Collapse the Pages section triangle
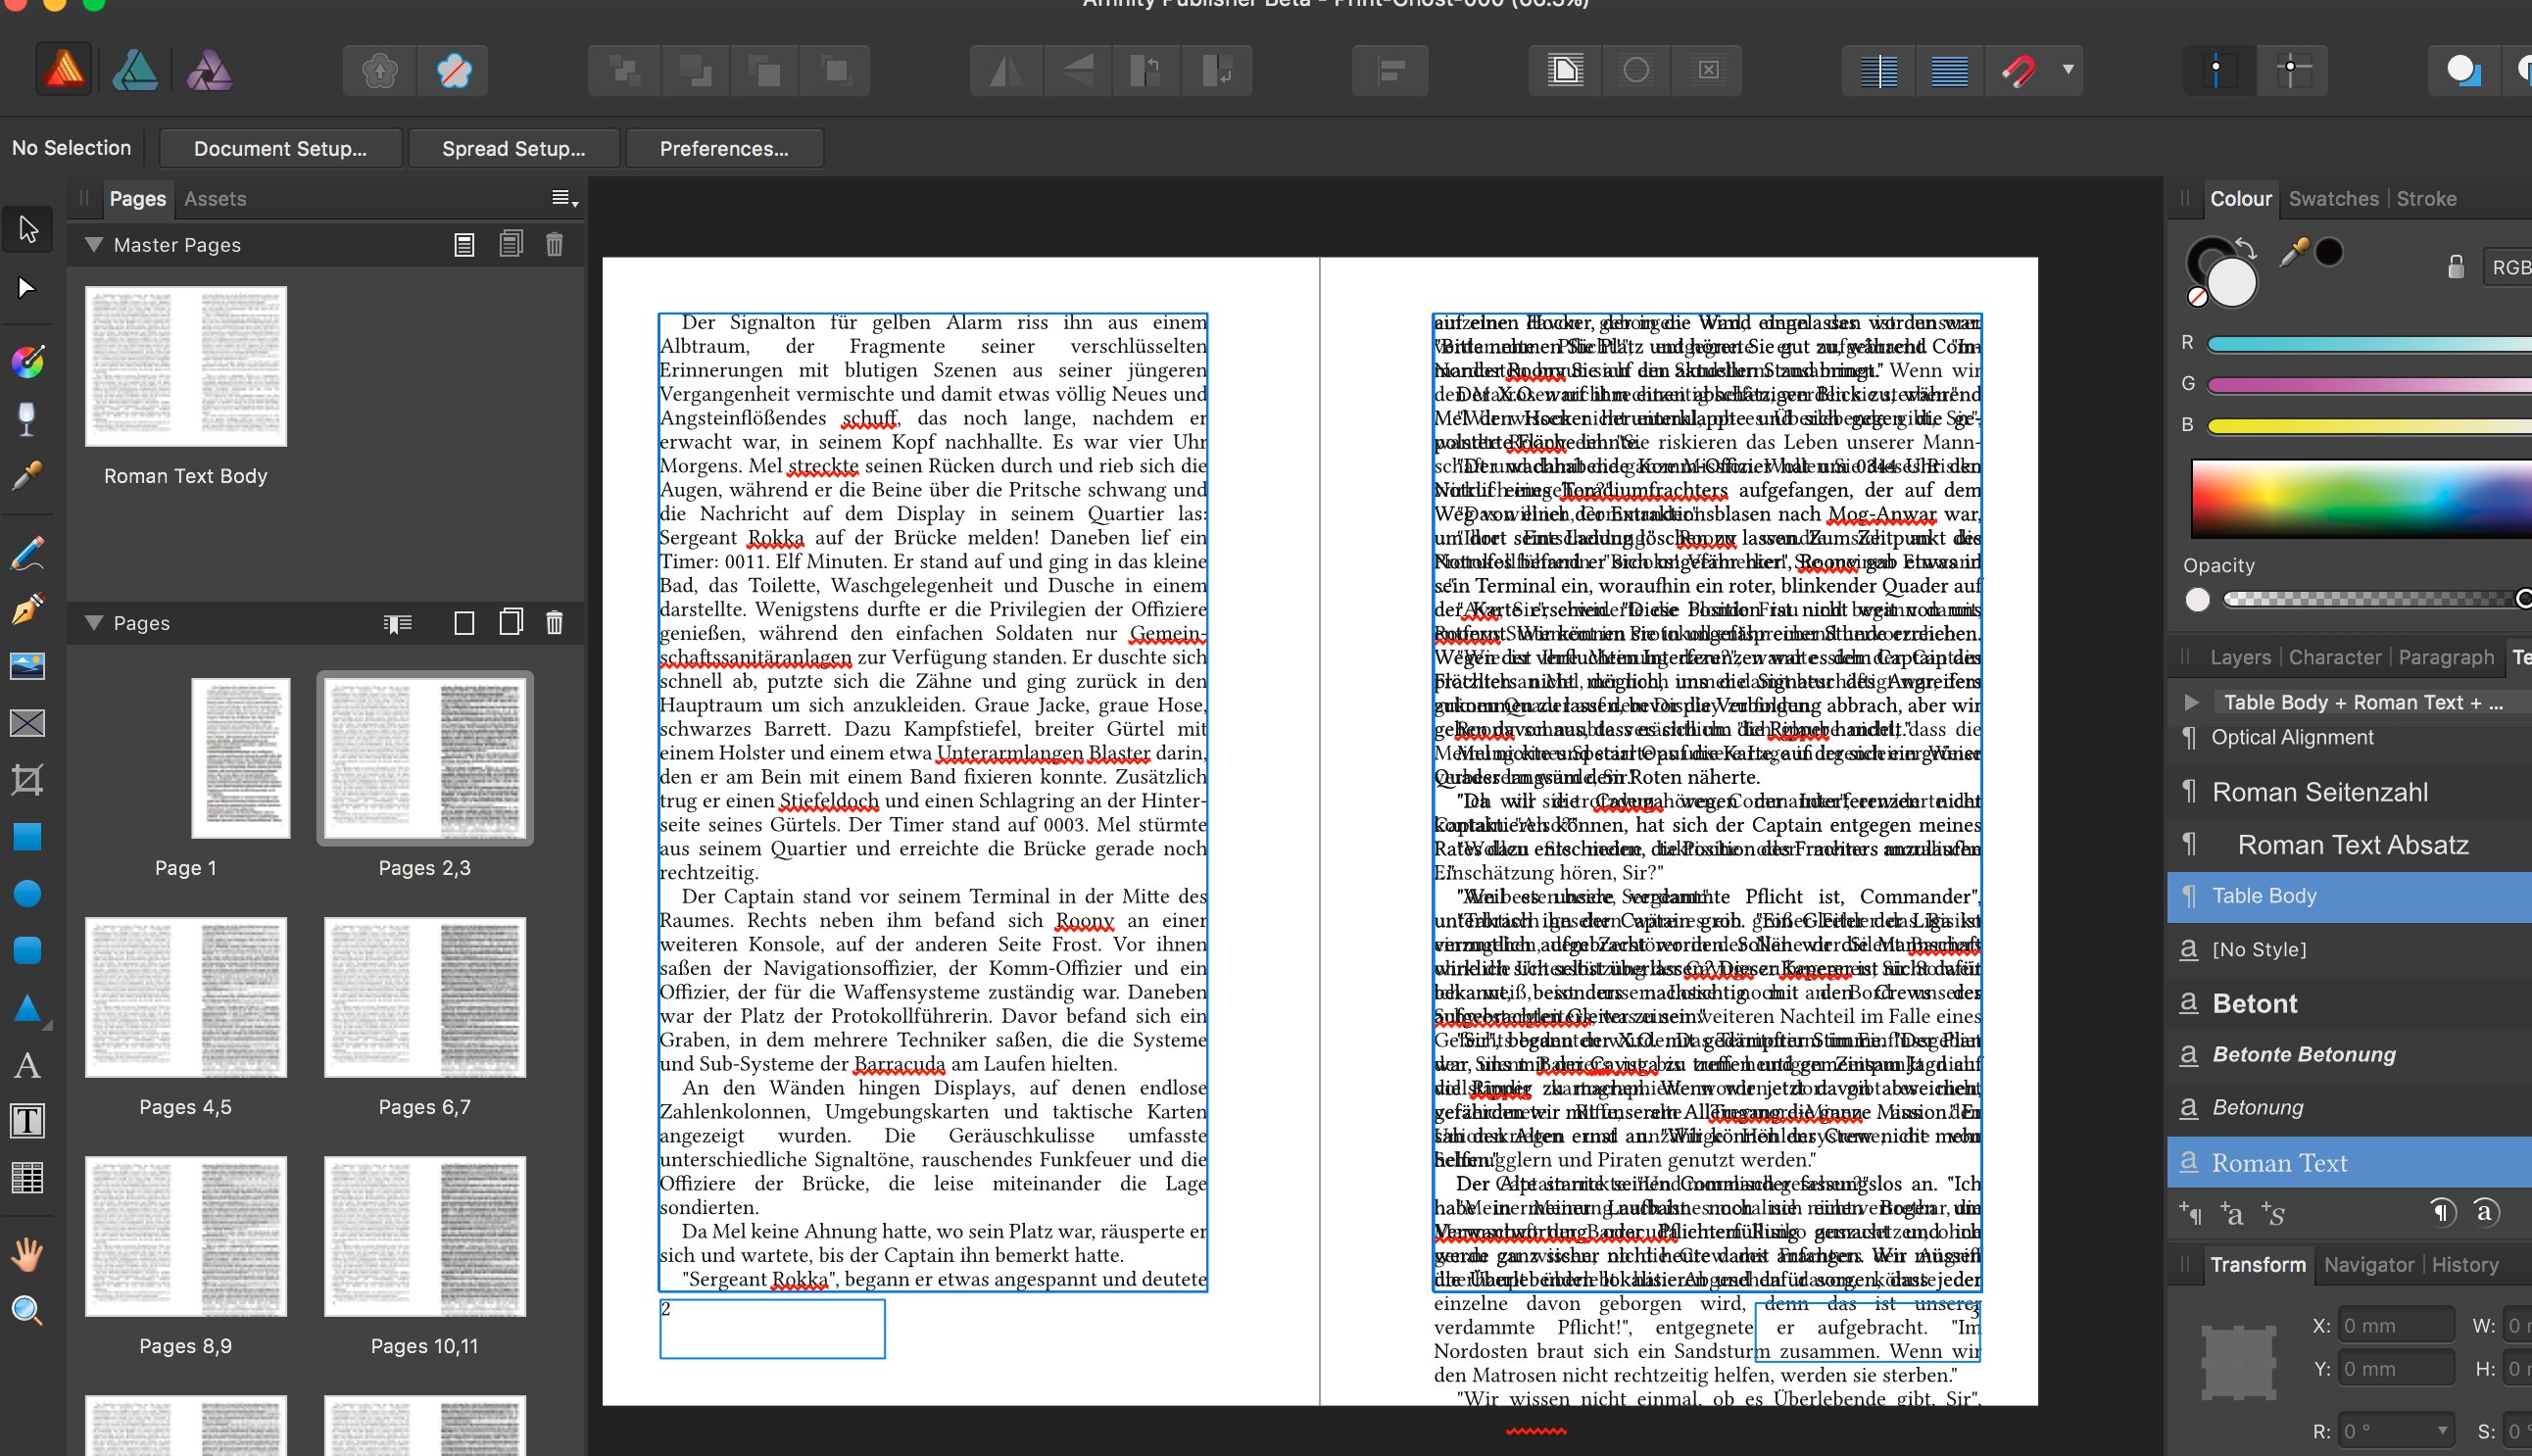This screenshot has height=1456, width=2532. 94,623
